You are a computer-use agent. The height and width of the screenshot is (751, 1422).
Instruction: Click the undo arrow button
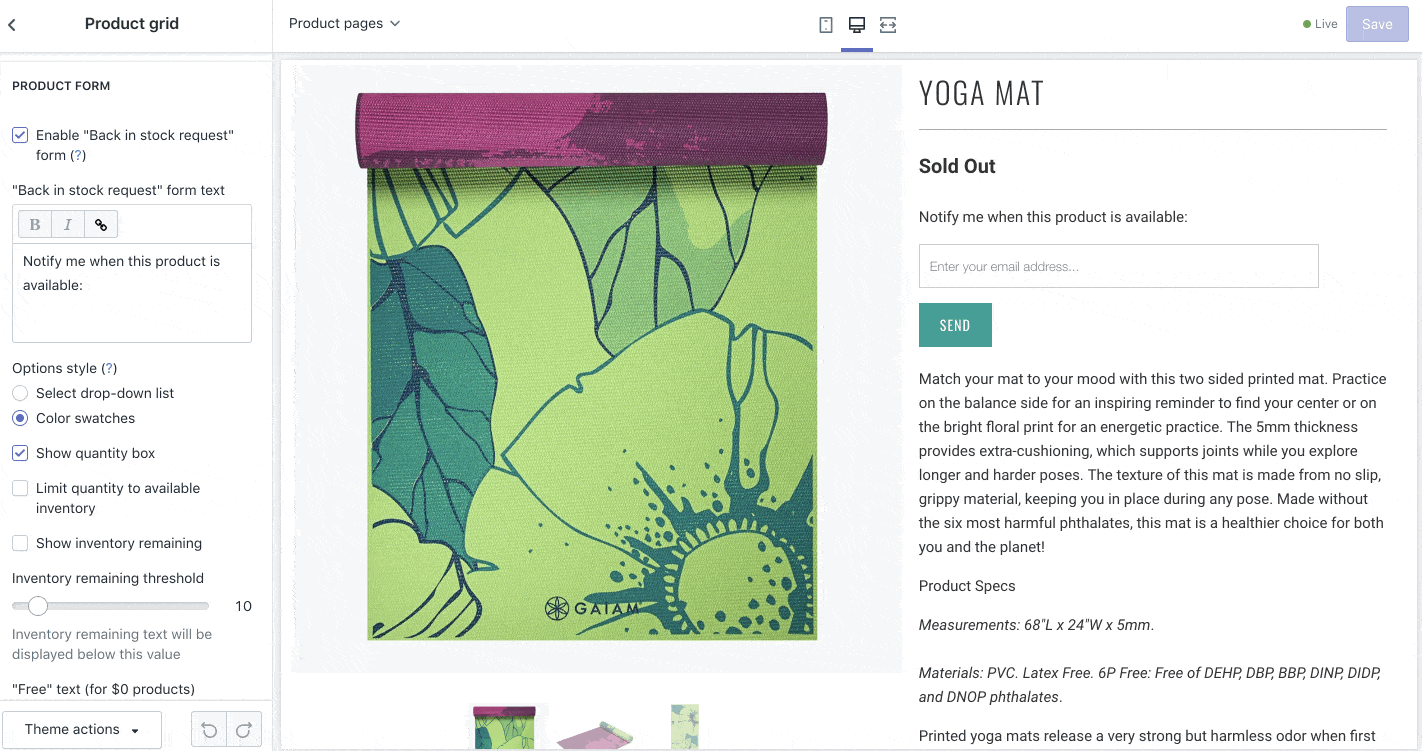[x=209, y=730]
